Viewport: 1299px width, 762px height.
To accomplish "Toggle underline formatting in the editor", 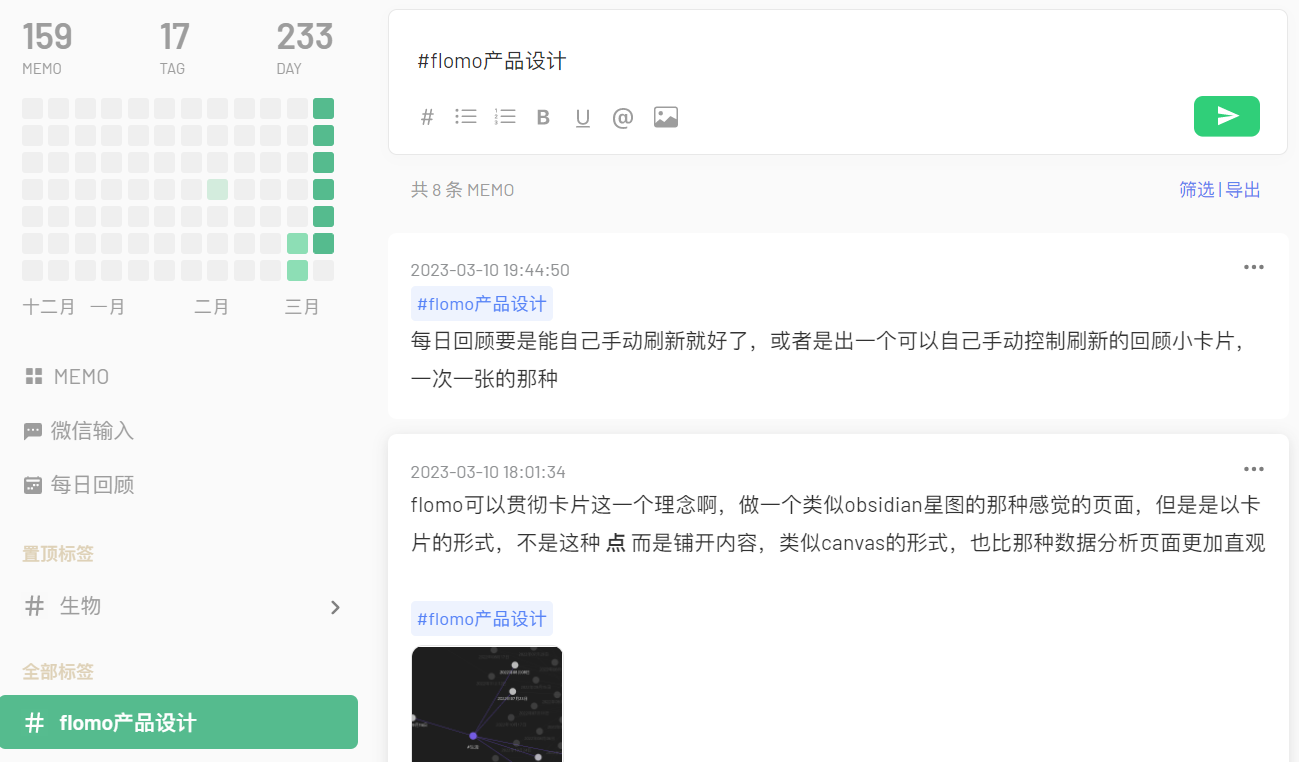I will point(583,118).
